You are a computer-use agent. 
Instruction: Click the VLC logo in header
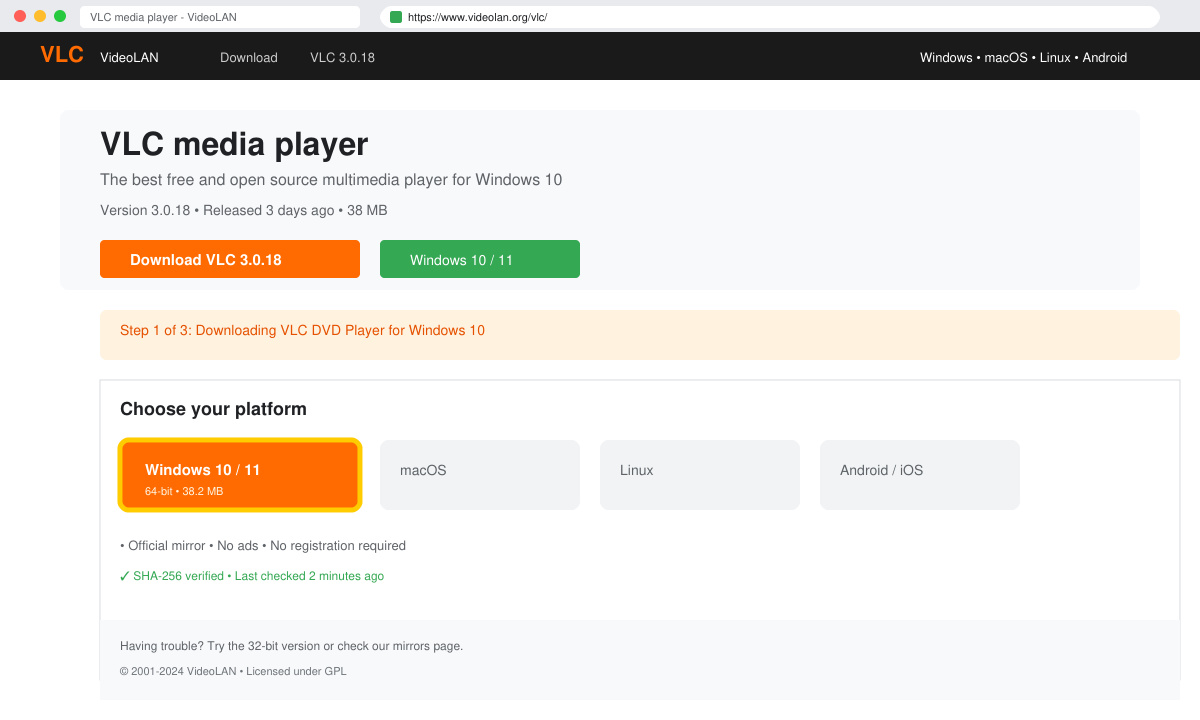(62, 55)
